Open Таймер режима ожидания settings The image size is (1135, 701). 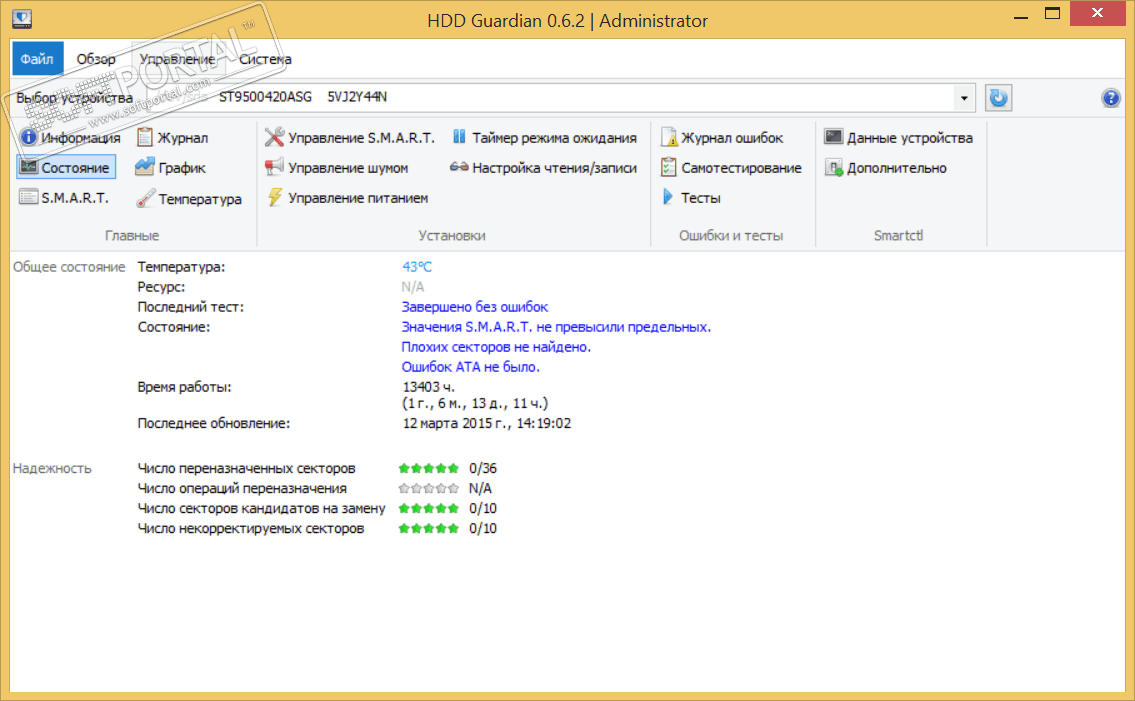click(544, 138)
